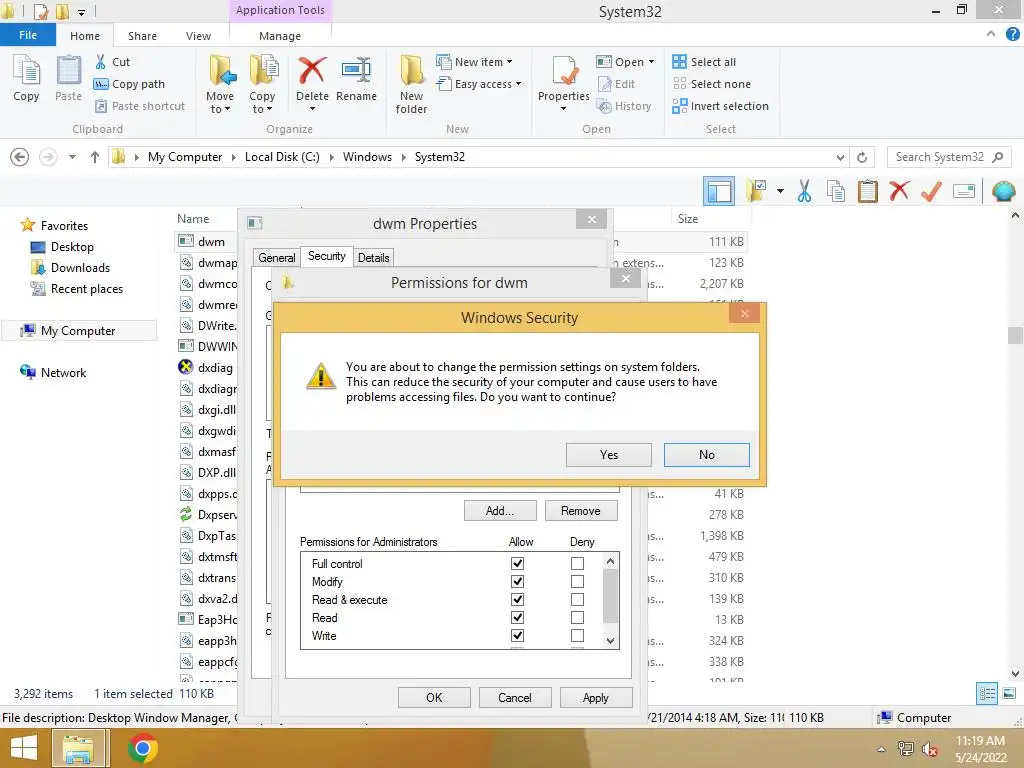Click Select all in the ribbon
1024x768 pixels.
point(704,62)
